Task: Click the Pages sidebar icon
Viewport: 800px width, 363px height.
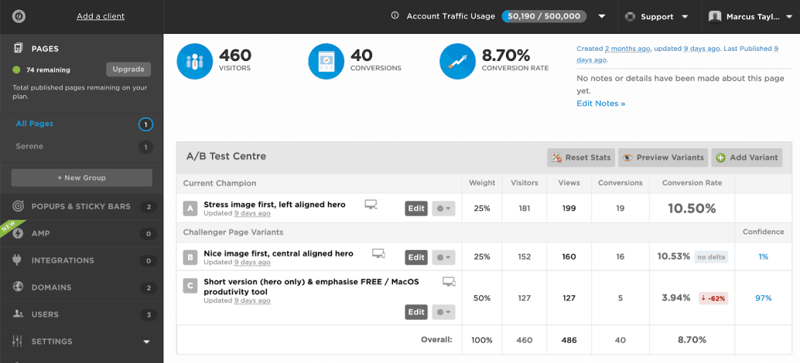Action: [18, 49]
